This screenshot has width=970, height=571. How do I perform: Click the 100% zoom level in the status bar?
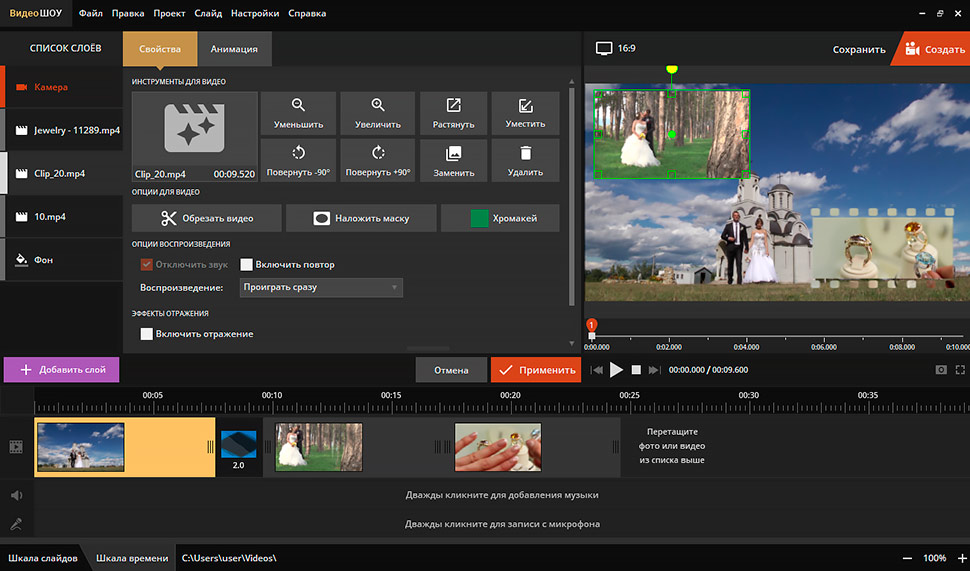point(934,558)
